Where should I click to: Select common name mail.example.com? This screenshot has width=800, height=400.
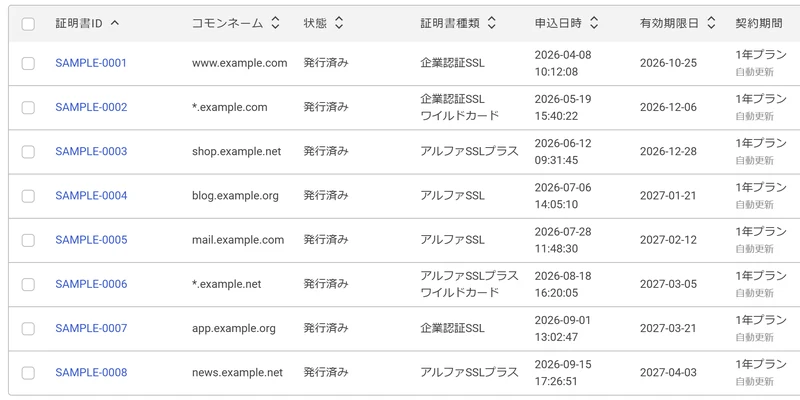238,240
